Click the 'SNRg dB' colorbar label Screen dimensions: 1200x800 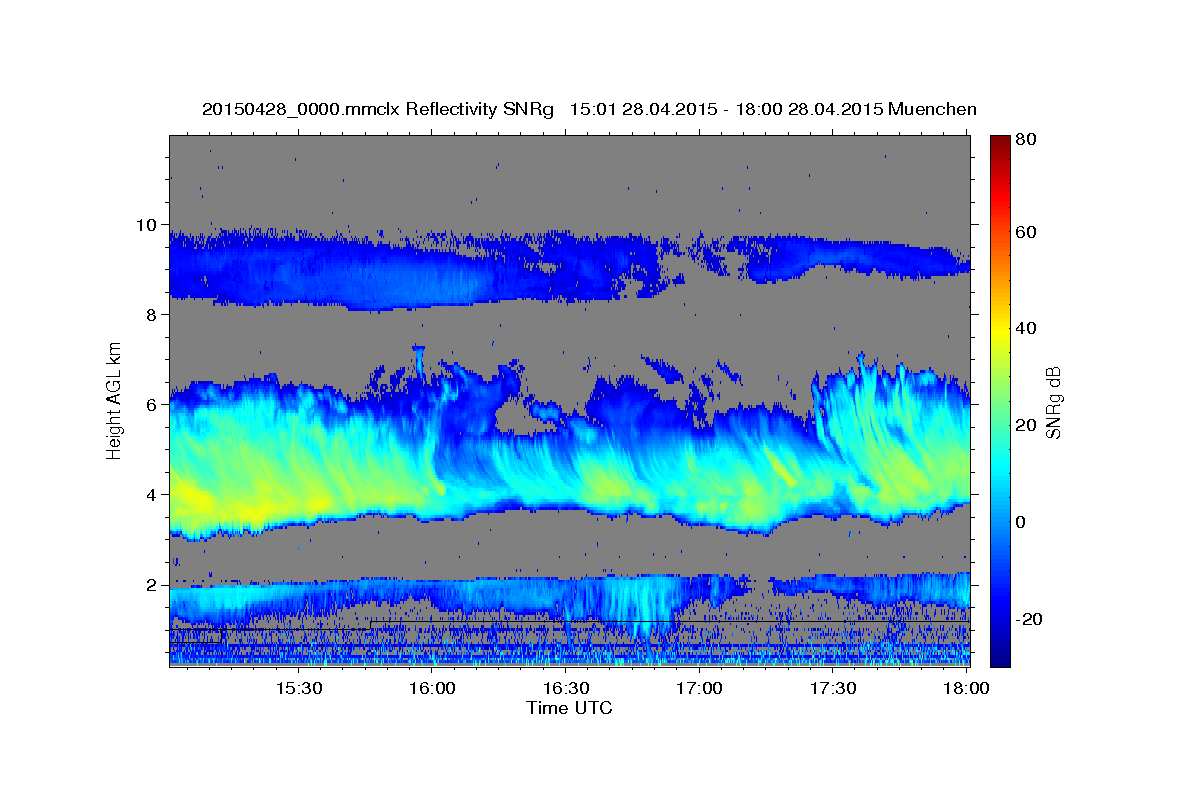tap(1054, 402)
